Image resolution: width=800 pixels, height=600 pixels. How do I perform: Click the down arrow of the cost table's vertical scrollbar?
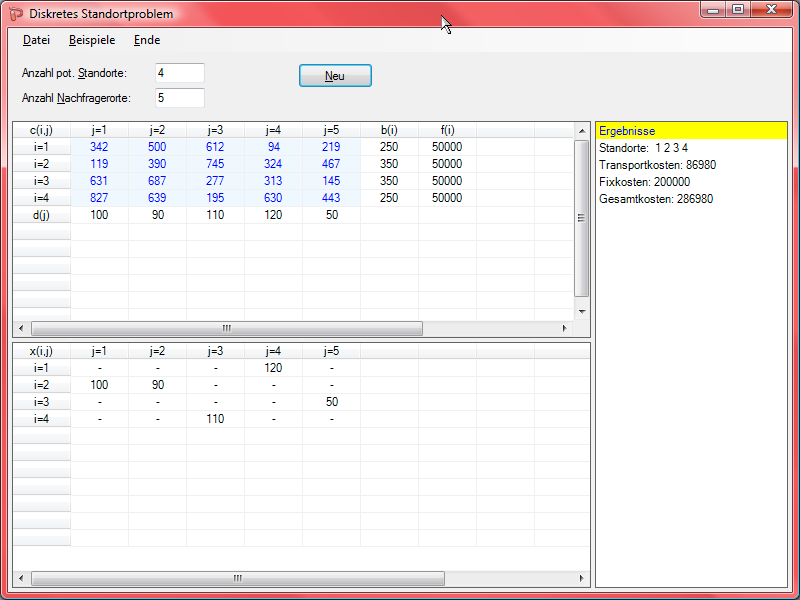pos(582,312)
